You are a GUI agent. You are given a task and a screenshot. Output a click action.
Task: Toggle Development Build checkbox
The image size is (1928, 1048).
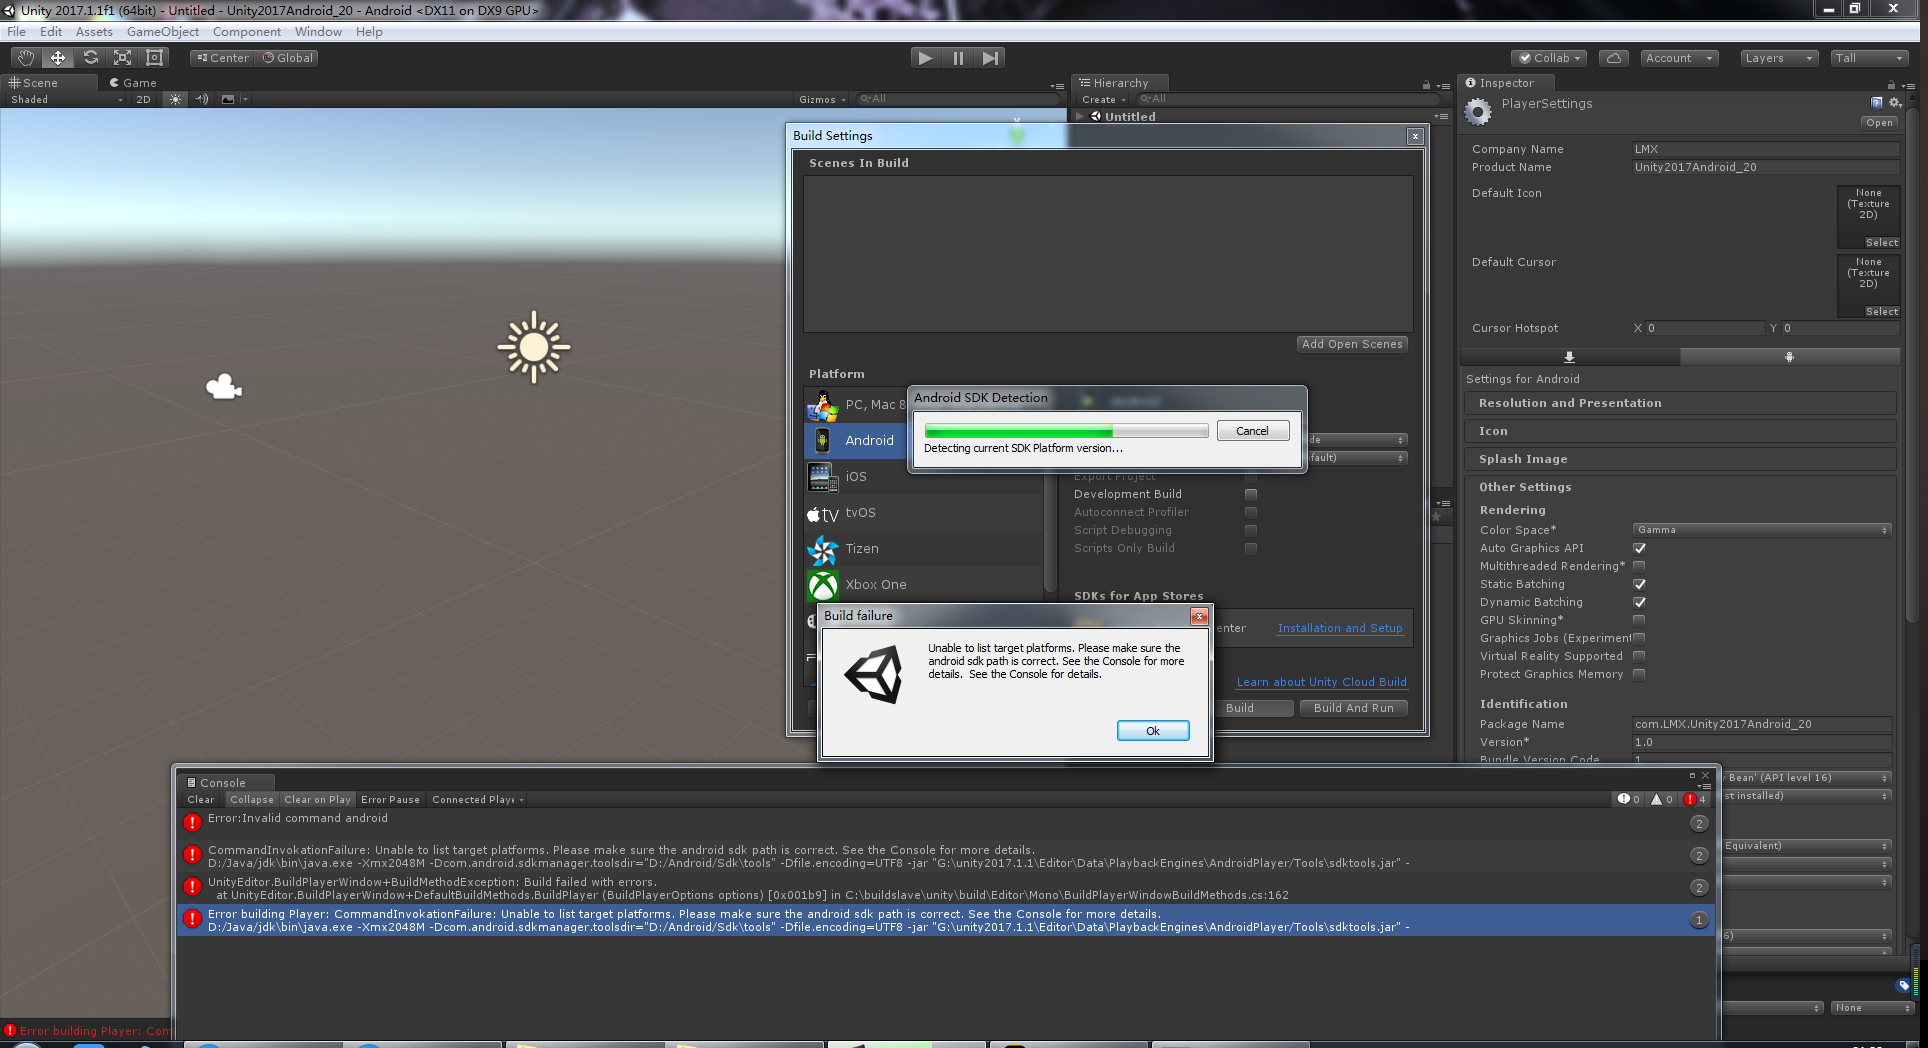coord(1250,494)
